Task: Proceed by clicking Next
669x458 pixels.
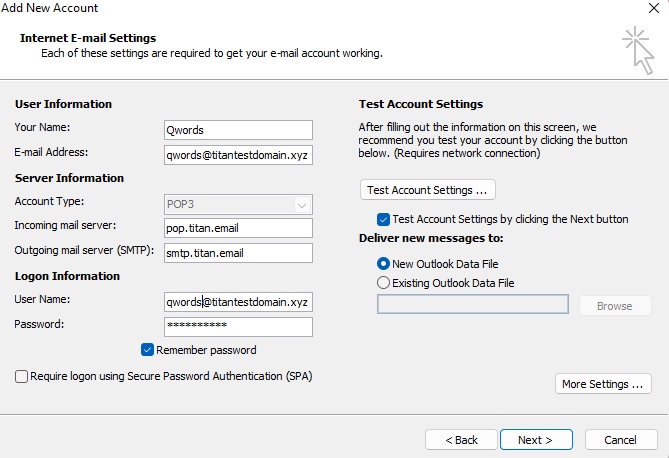Action: click(536, 440)
